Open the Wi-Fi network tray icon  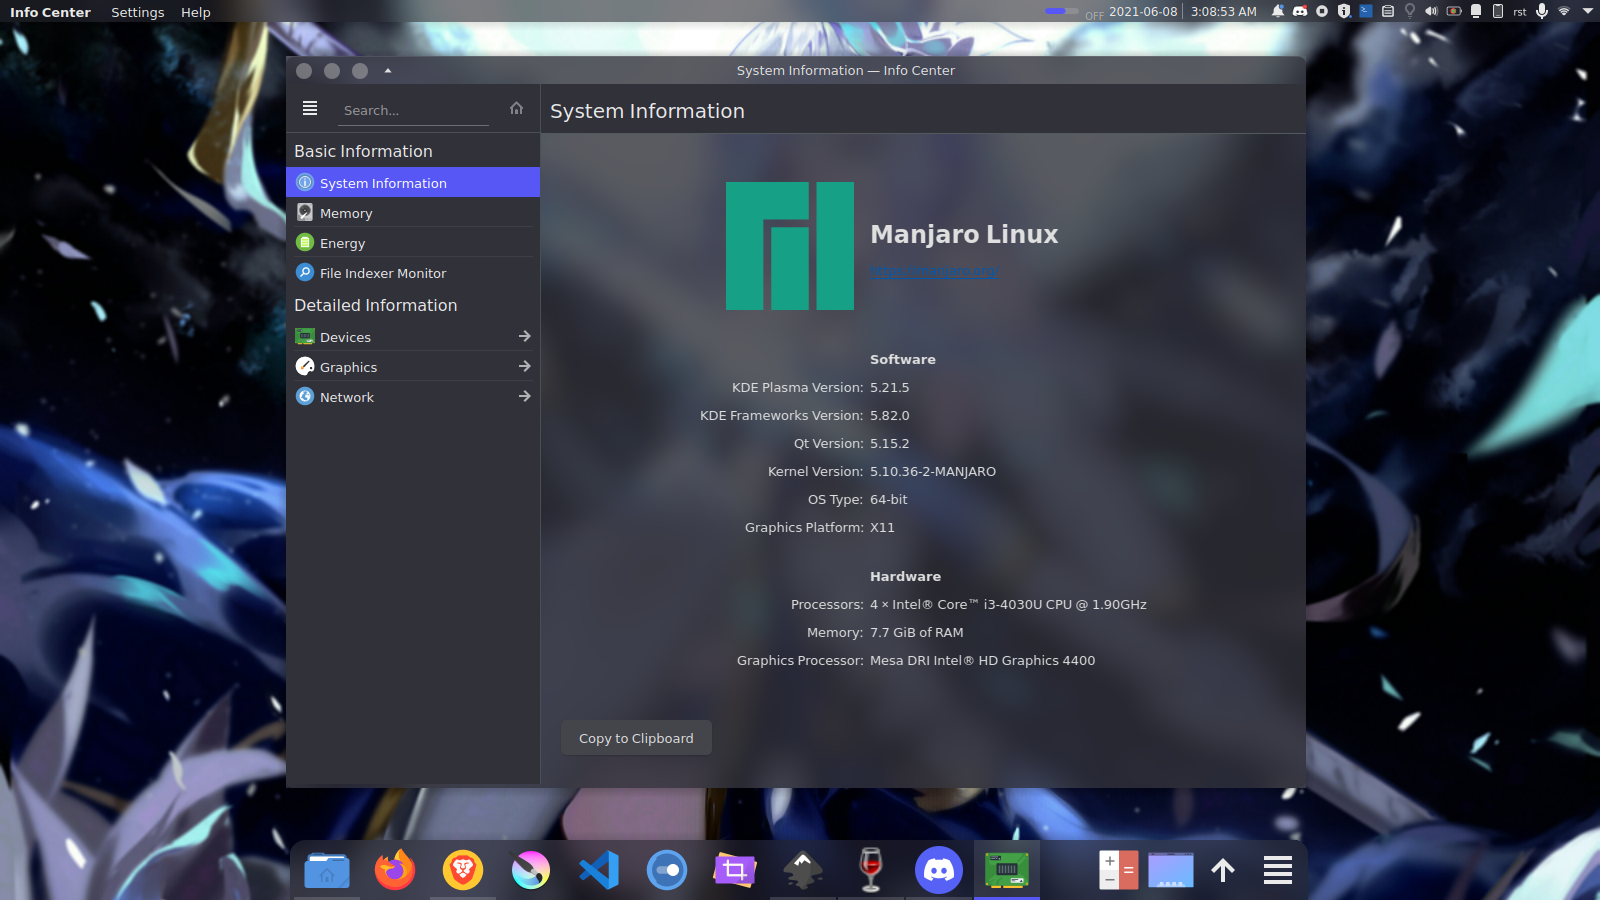click(x=1564, y=11)
